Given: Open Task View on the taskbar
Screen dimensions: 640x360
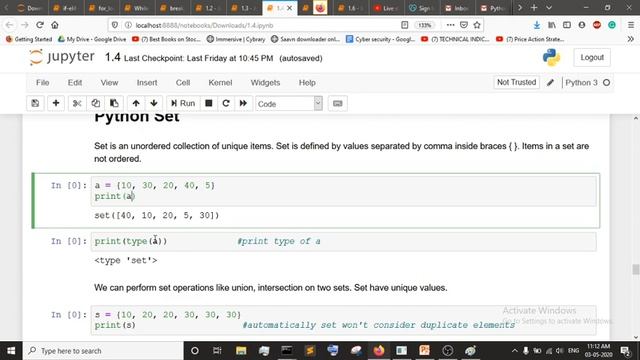Looking at the screenshot, I should 217,351.
